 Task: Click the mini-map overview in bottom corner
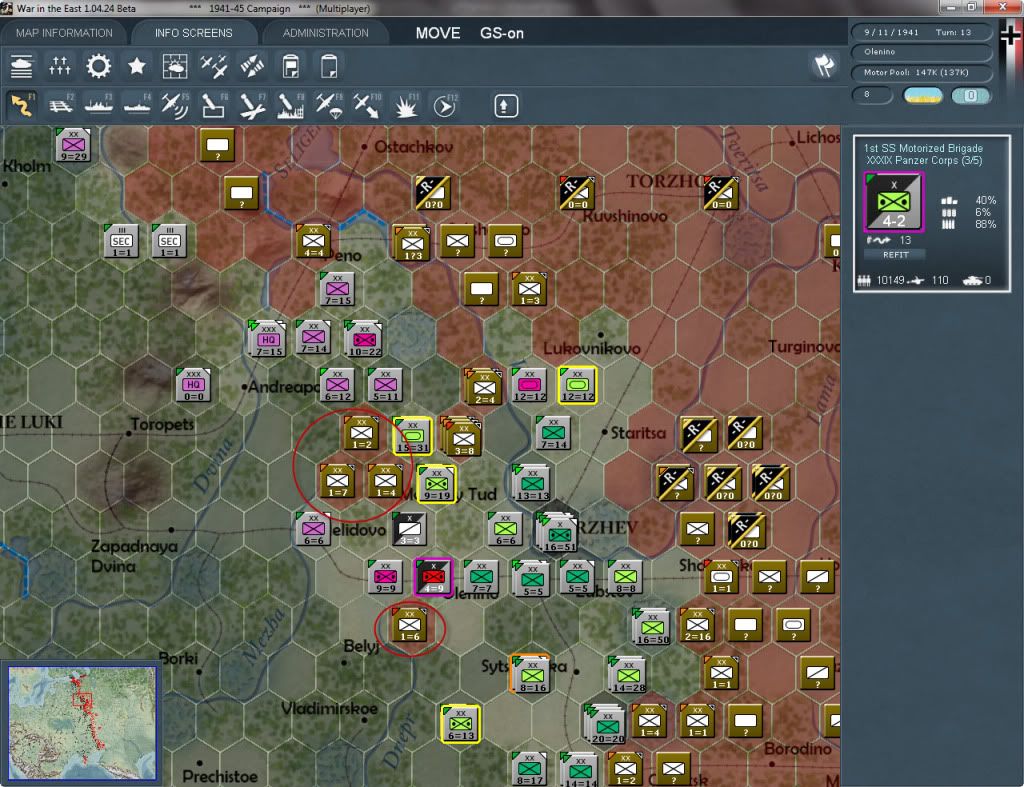tap(82, 722)
